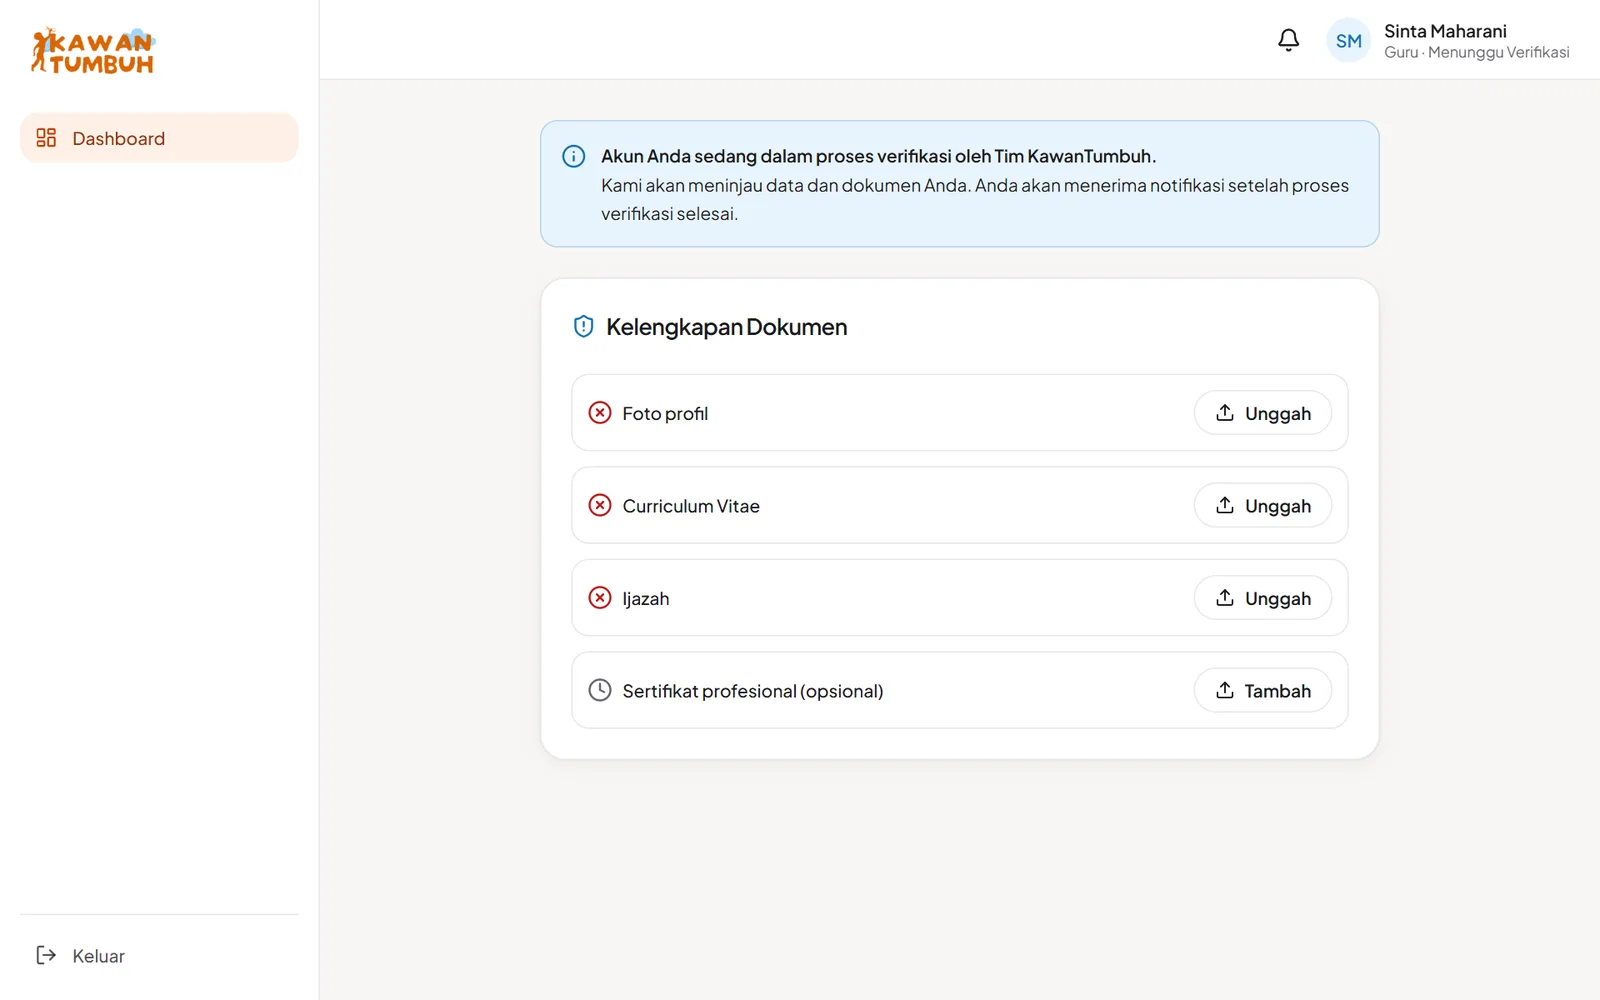Open the Dashboard menu item

159,138
